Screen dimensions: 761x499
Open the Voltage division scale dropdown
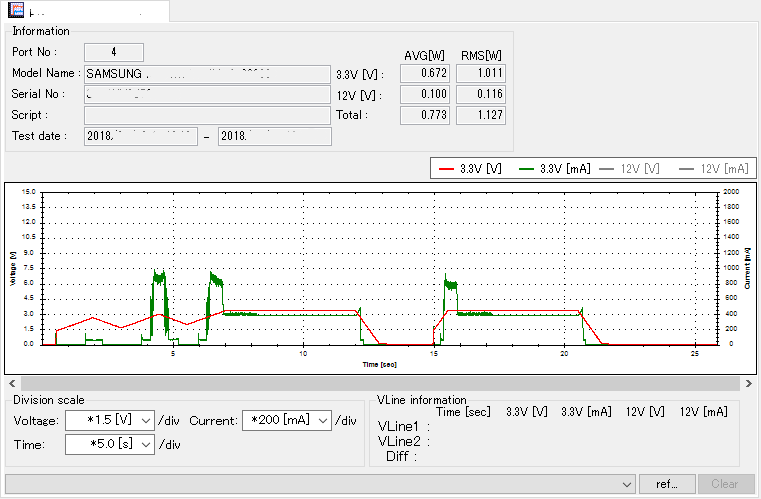point(146,421)
